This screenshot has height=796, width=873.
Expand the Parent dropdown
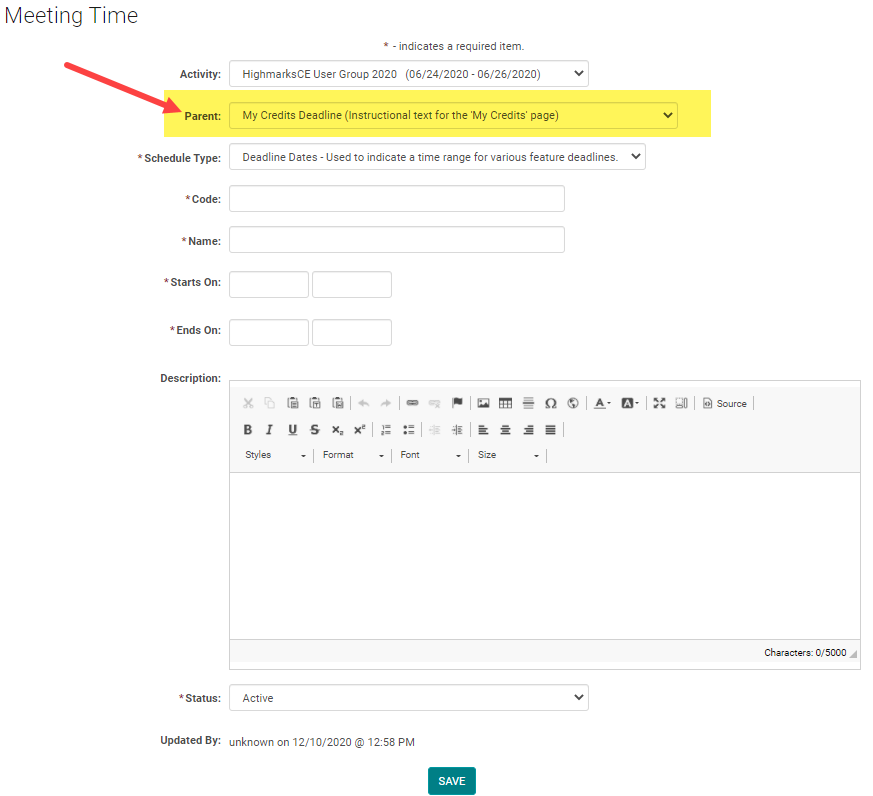point(453,115)
